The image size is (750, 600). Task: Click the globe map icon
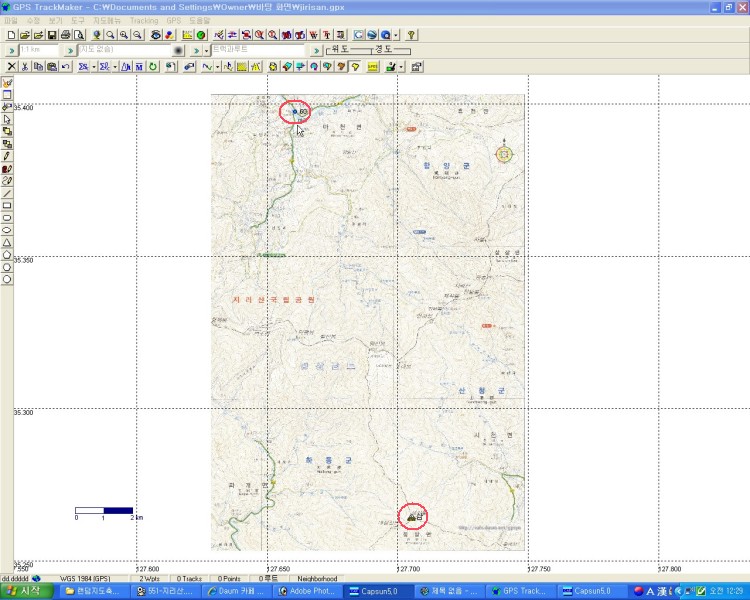point(97,35)
